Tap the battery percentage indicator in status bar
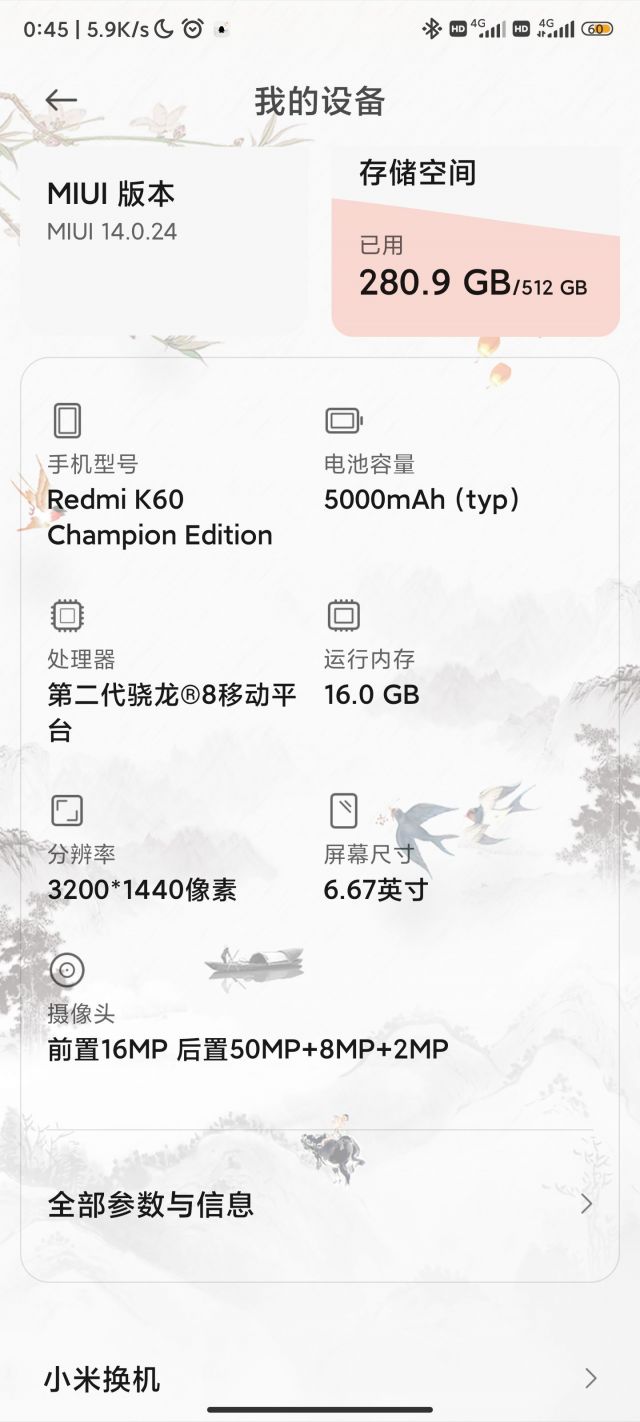This screenshot has height=1422, width=640. tap(599, 30)
